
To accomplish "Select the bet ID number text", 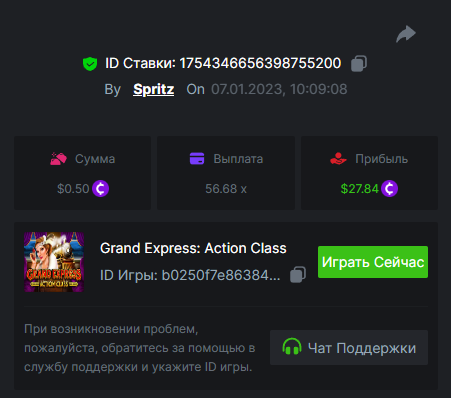I will pyautogui.click(x=260, y=63).
